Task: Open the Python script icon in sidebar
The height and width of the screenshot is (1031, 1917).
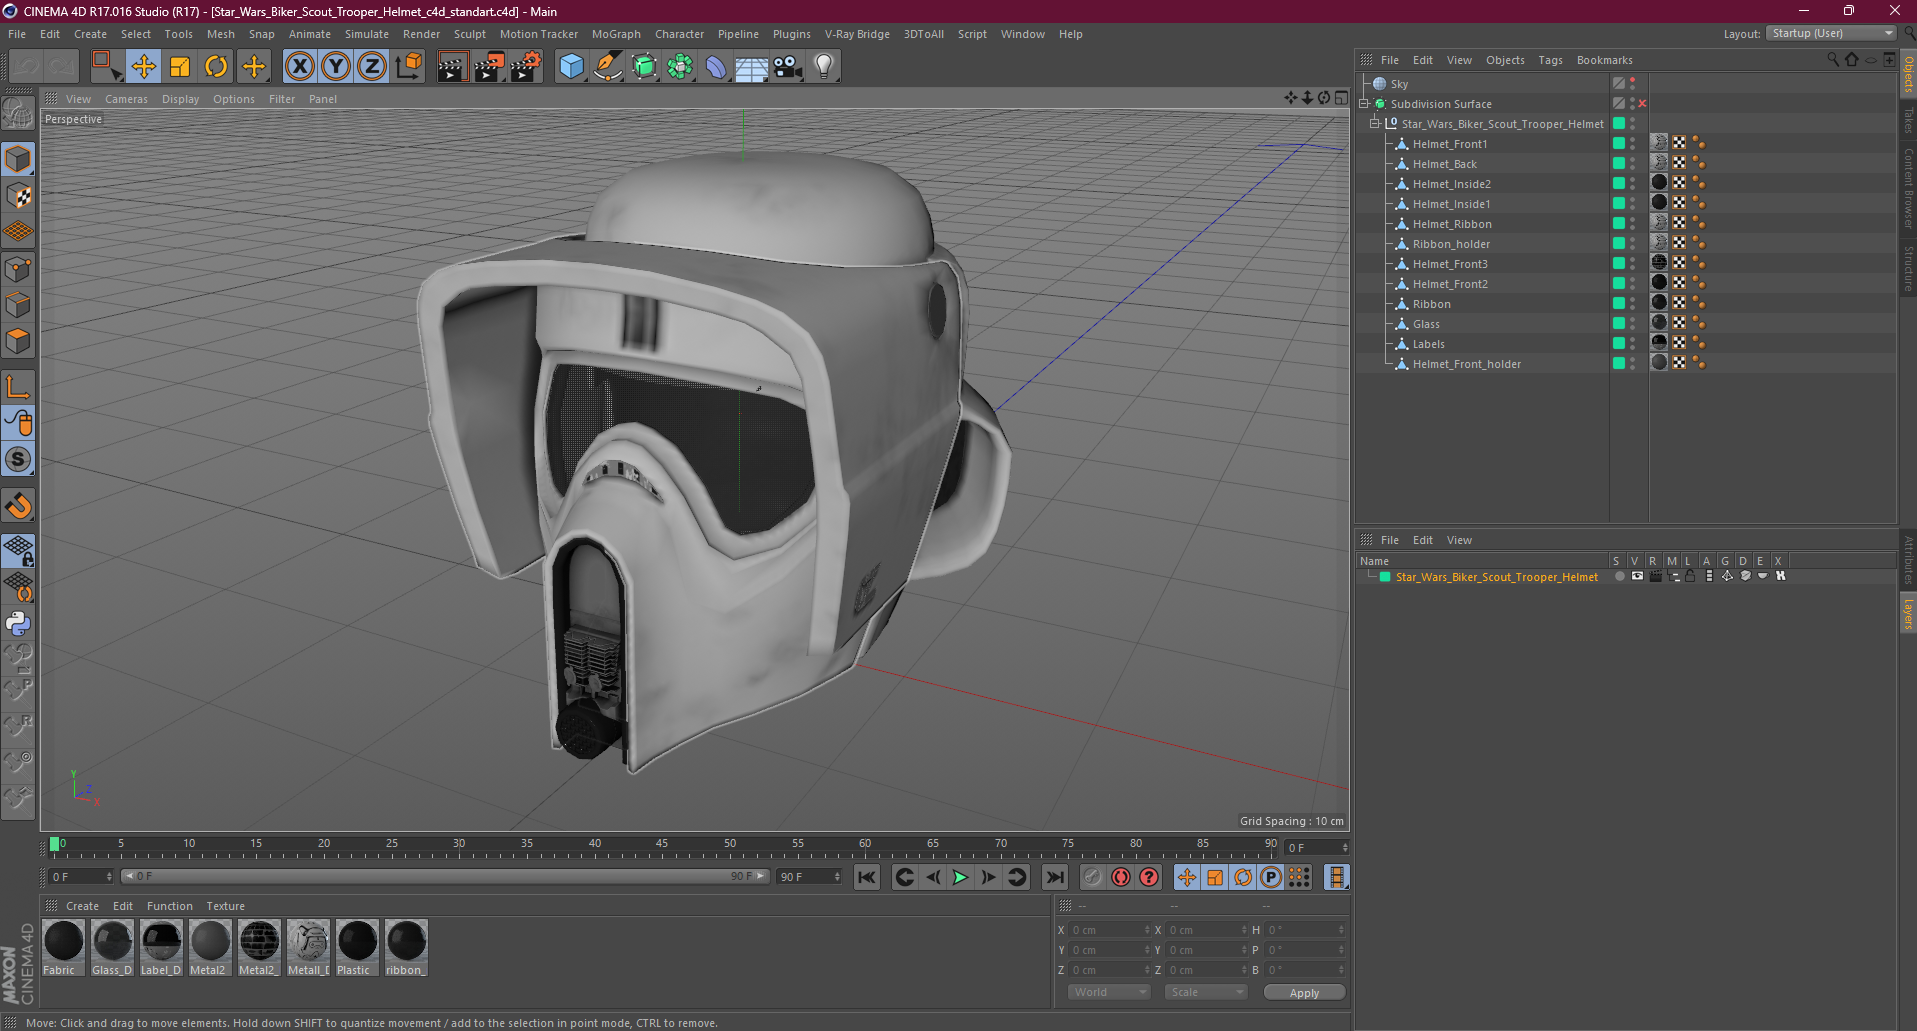Action: click(x=18, y=623)
